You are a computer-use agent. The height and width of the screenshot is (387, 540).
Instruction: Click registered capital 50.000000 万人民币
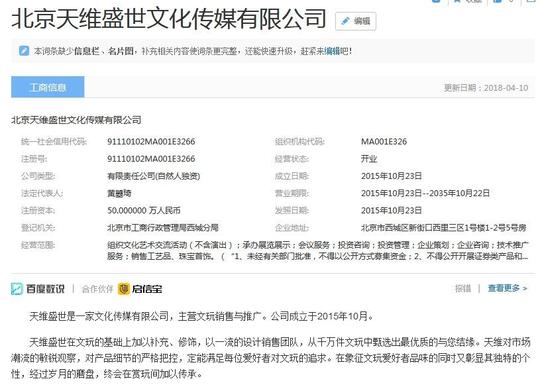[144, 210]
